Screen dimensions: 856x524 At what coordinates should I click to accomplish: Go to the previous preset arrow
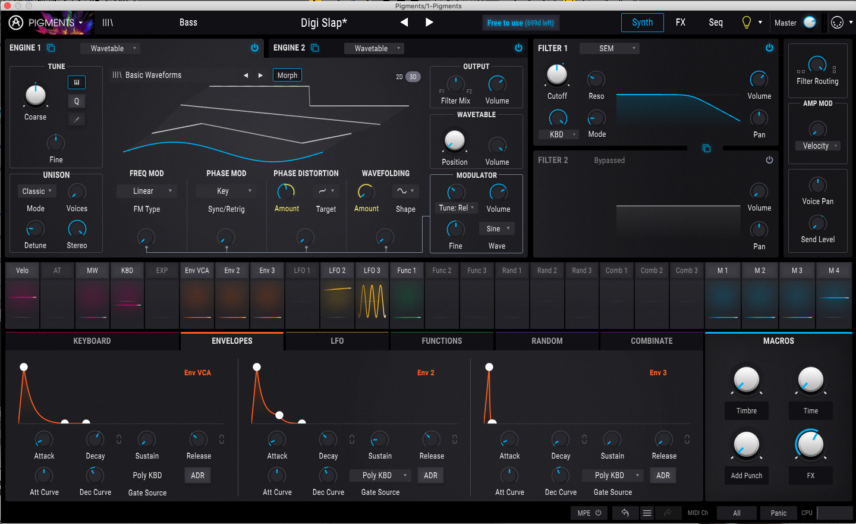pos(404,22)
